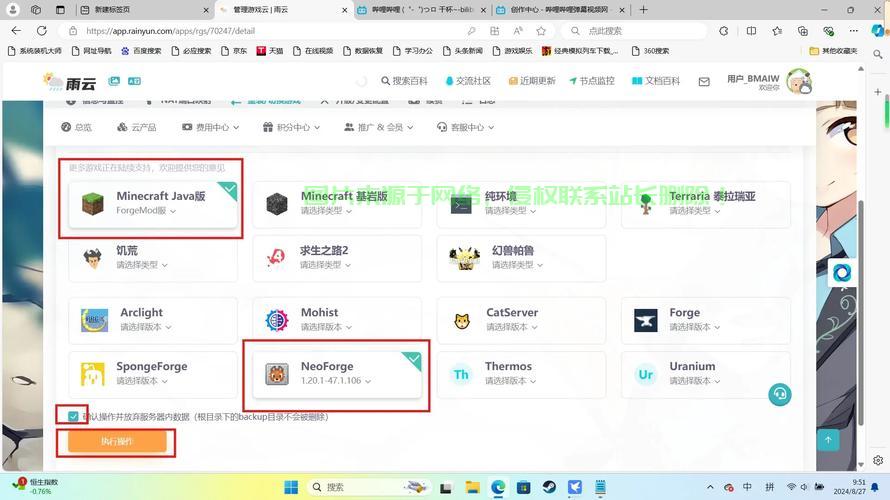Viewport: 890px width, 500px height.
Task: Expand the 积分中心 menu
Action: 291,127
